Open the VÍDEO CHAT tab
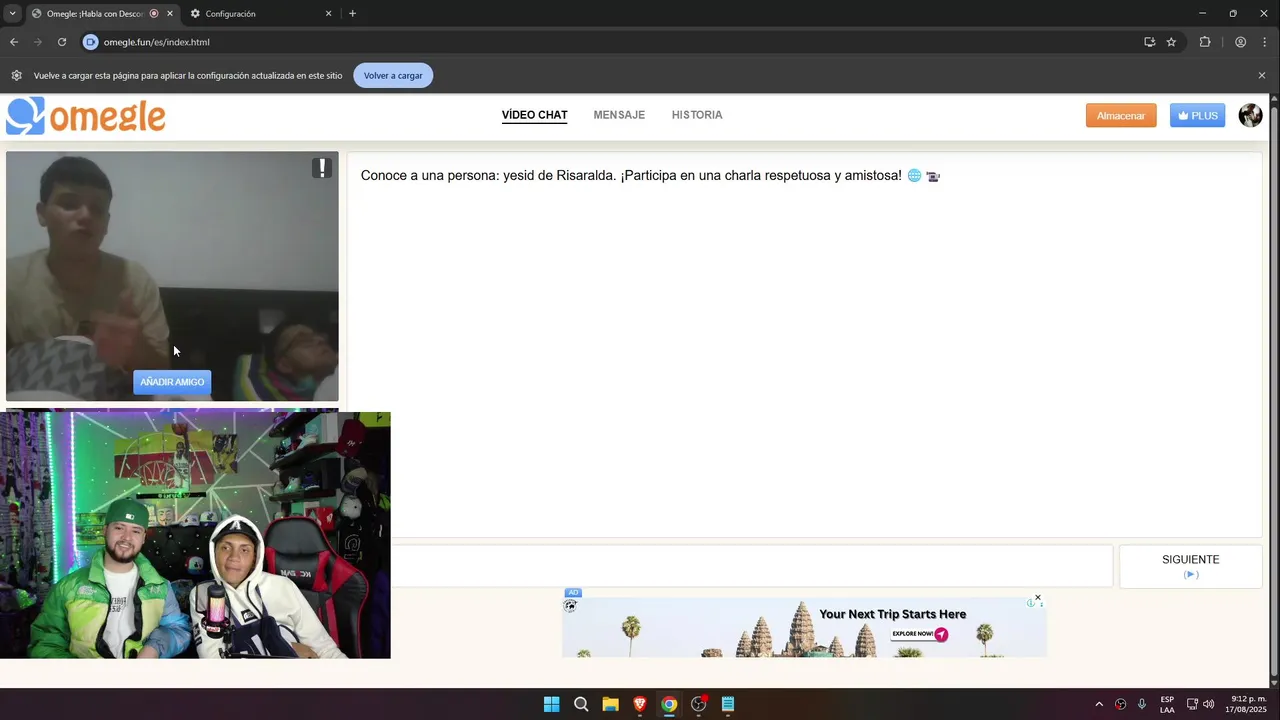Screen dimensions: 1280x720 (x=534, y=115)
